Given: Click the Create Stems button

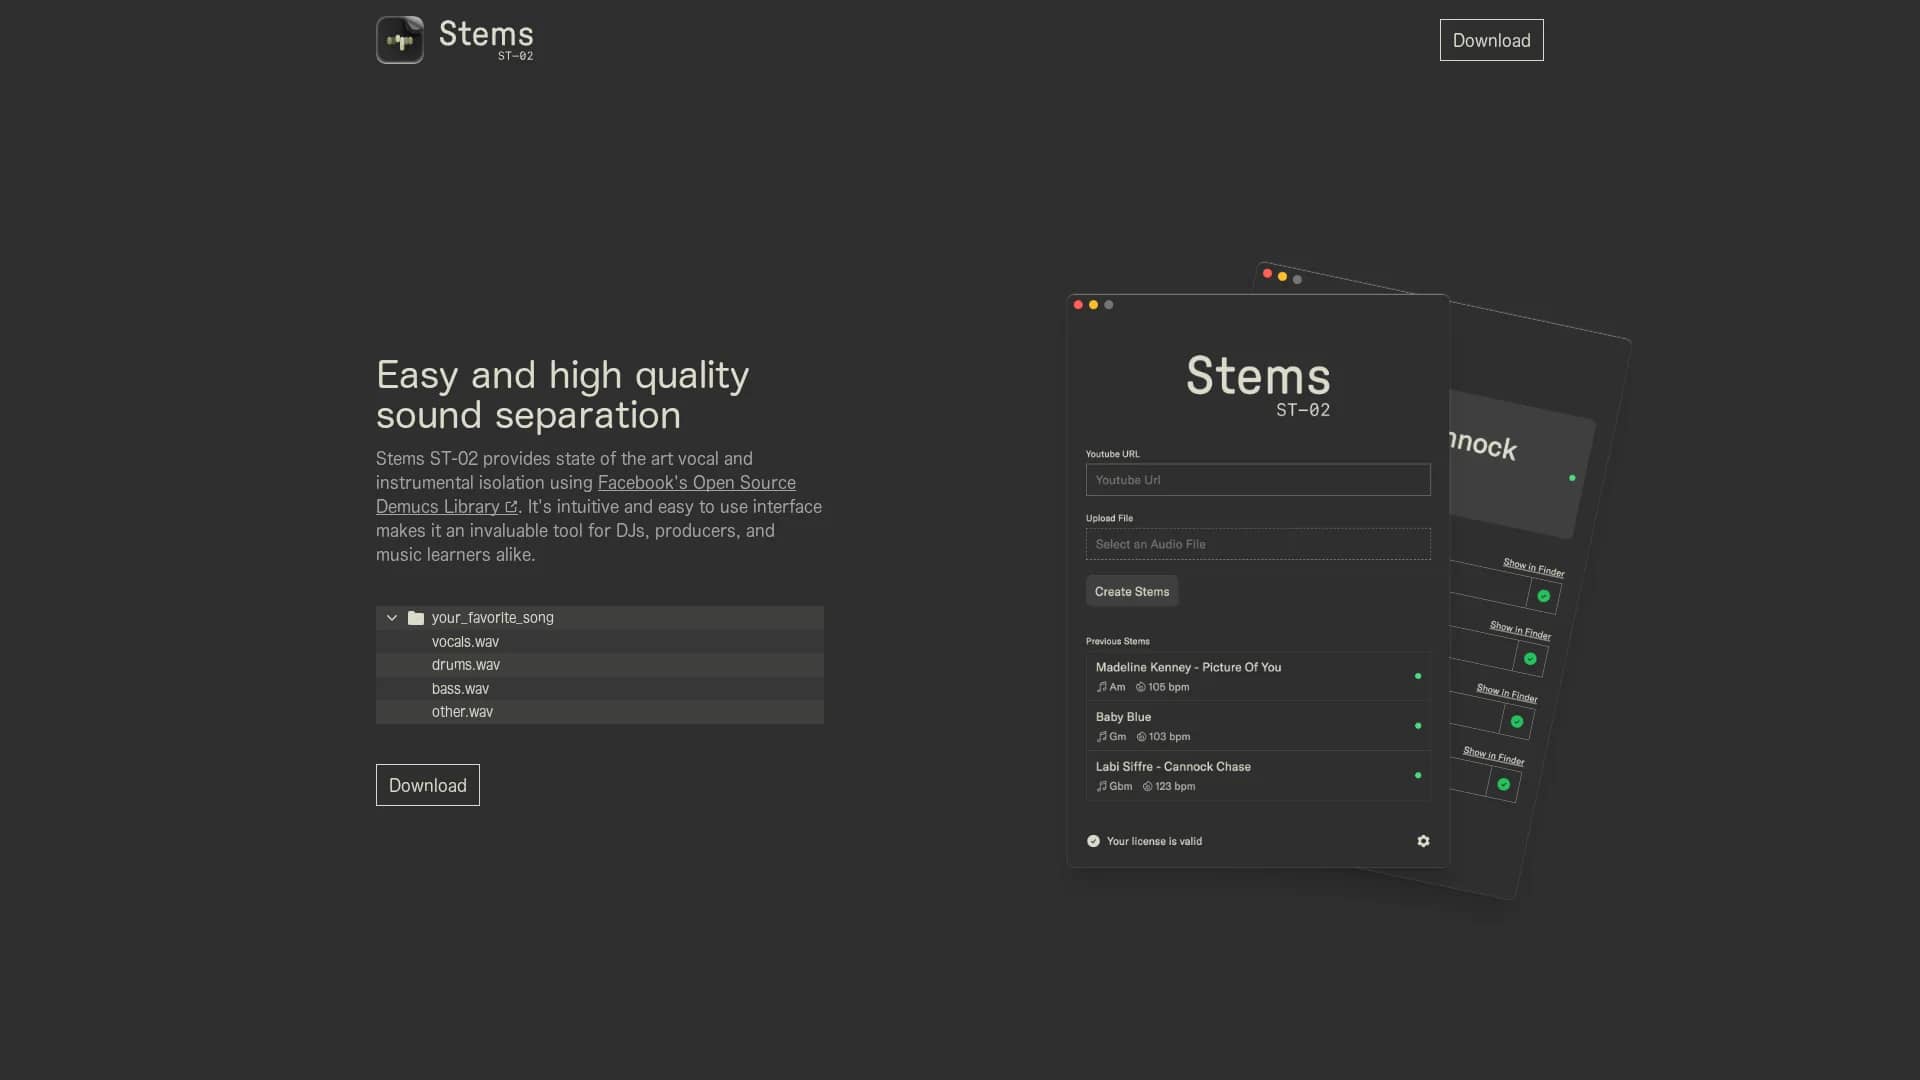Looking at the screenshot, I should (1132, 591).
